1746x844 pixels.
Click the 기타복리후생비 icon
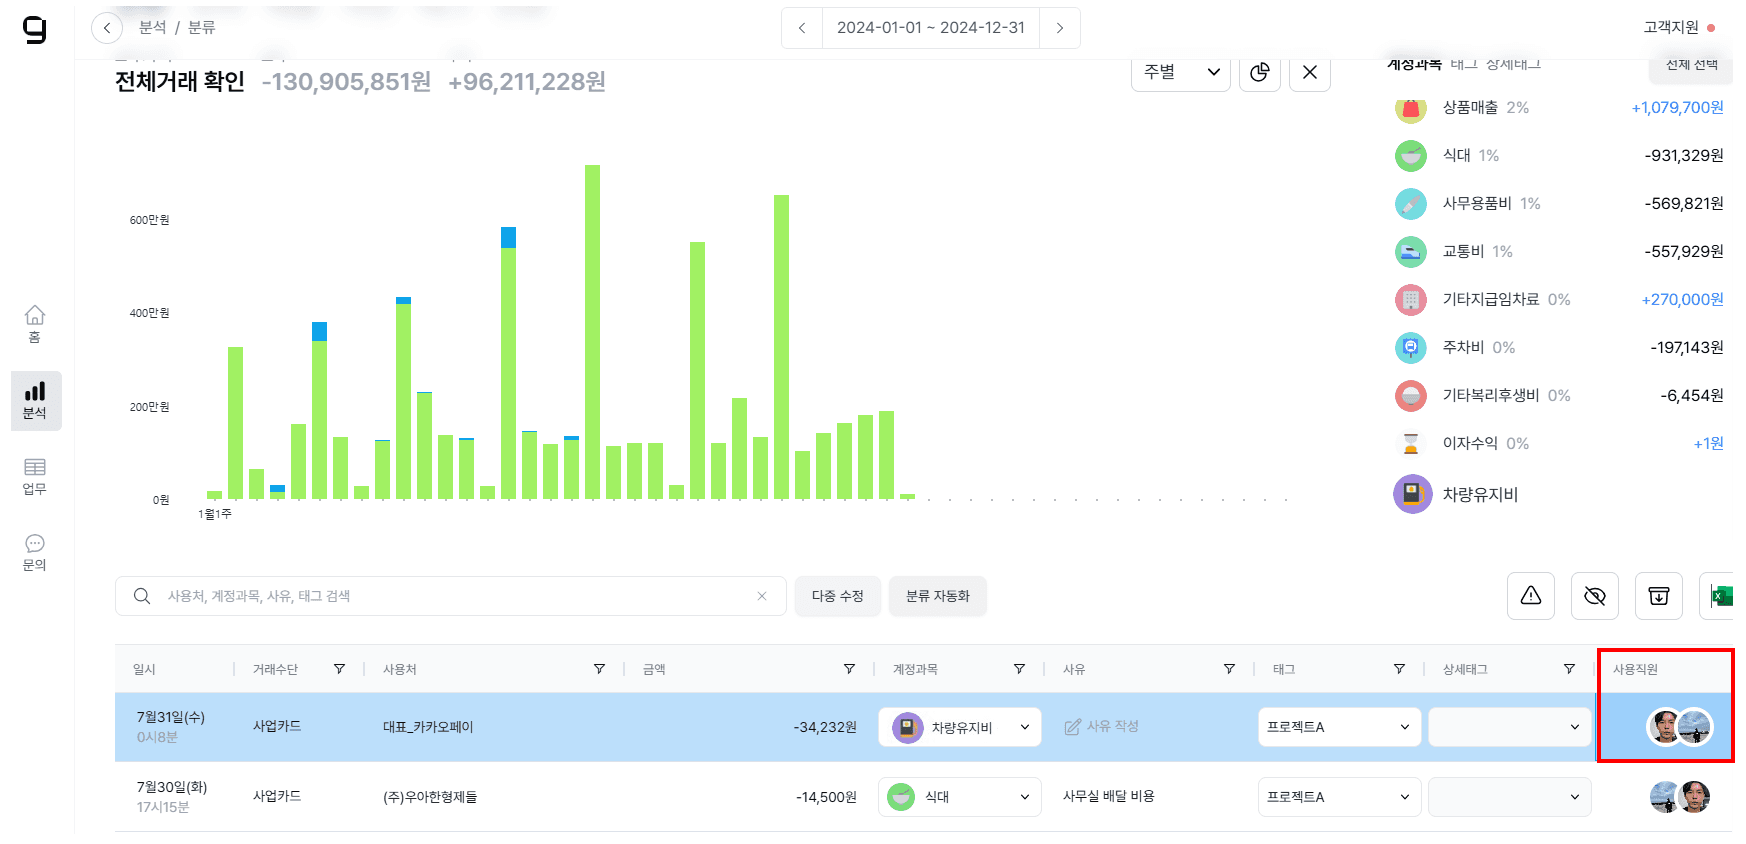point(1411,395)
